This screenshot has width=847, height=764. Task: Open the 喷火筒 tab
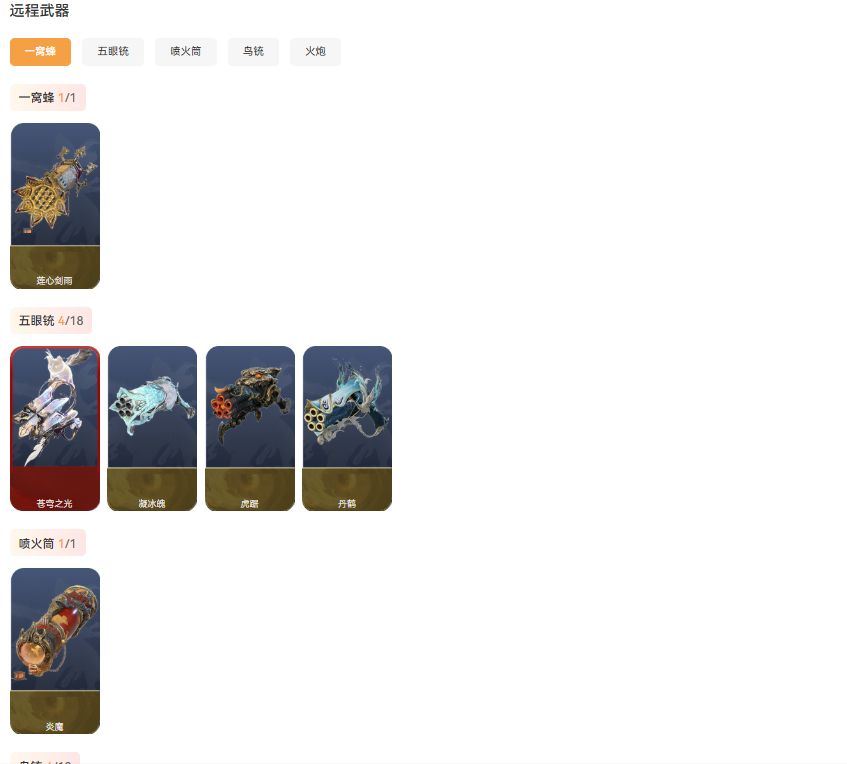tap(186, 51)
